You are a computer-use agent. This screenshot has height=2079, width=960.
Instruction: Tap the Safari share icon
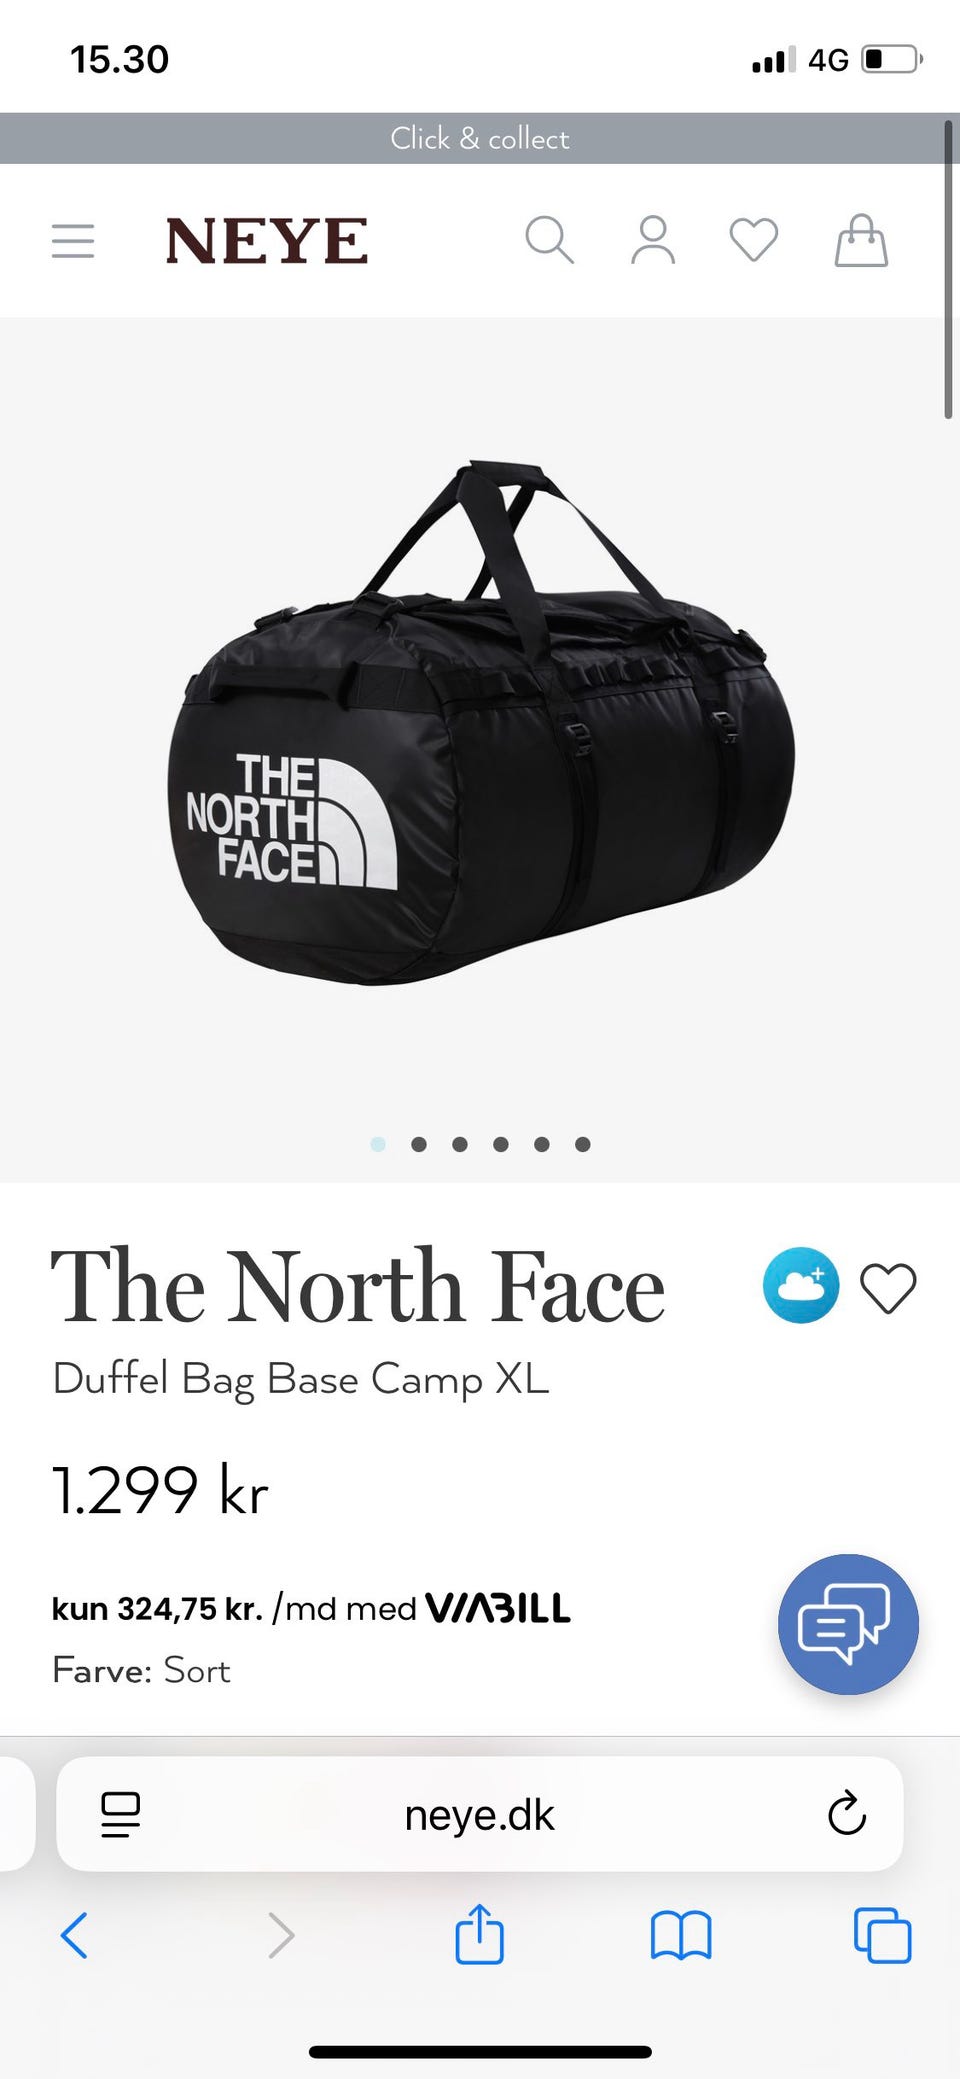click(479, 1934)
